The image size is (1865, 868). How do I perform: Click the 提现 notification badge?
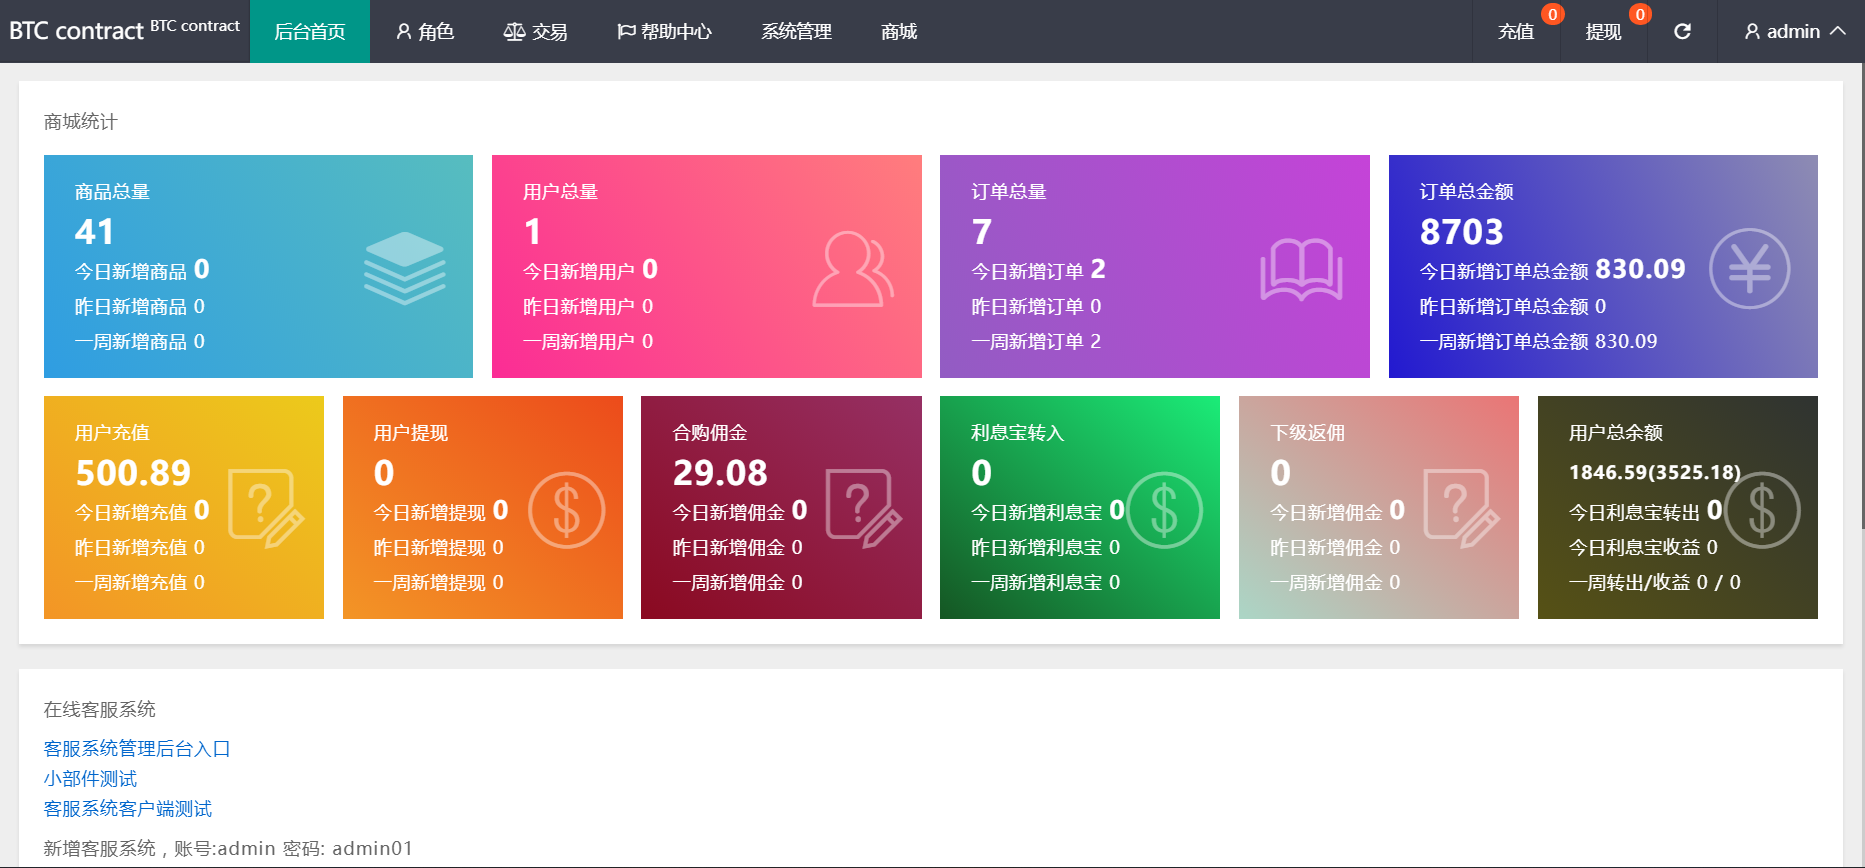pyautogui.click(x=1640, y=14)
